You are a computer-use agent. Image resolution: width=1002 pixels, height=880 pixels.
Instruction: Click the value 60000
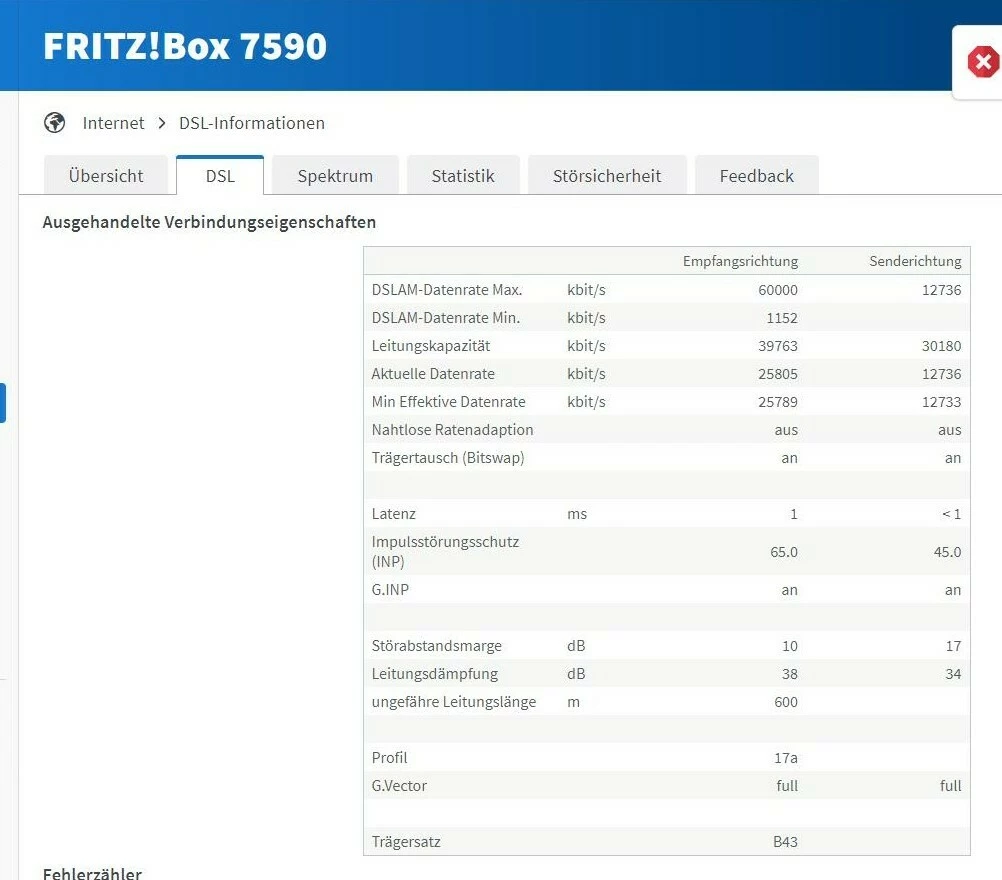(x=778, y=289)
